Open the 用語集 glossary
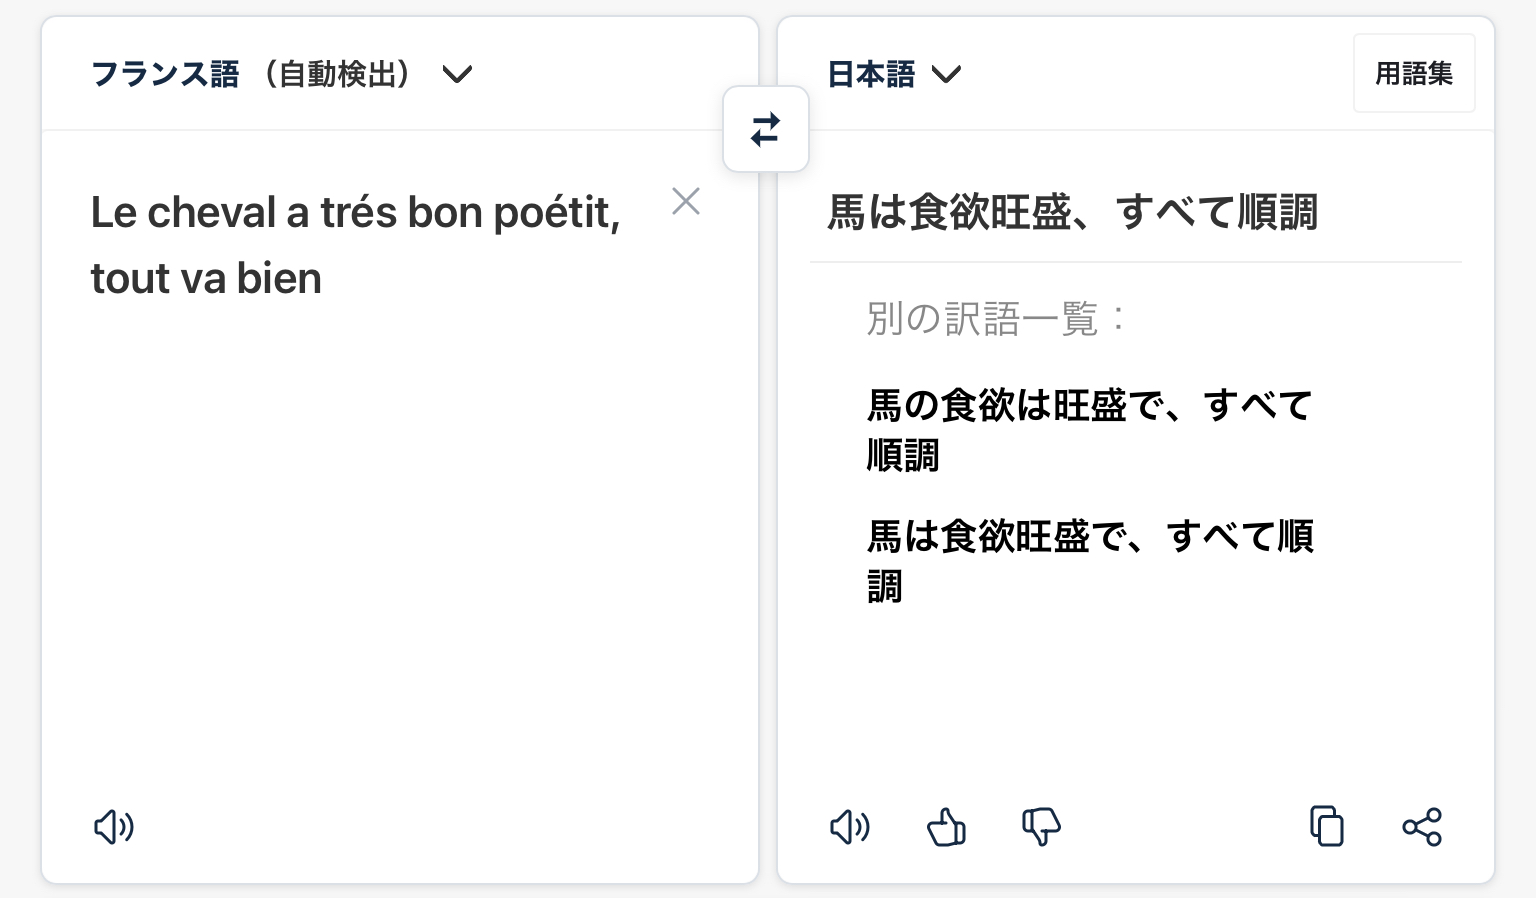1536x898 pixels. coord(1413,73)
